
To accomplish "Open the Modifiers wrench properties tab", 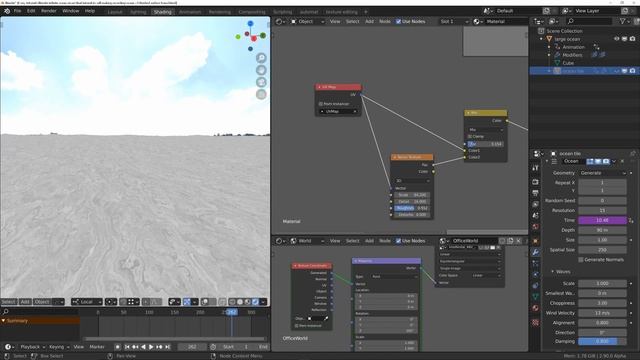I will pos(536,252).
